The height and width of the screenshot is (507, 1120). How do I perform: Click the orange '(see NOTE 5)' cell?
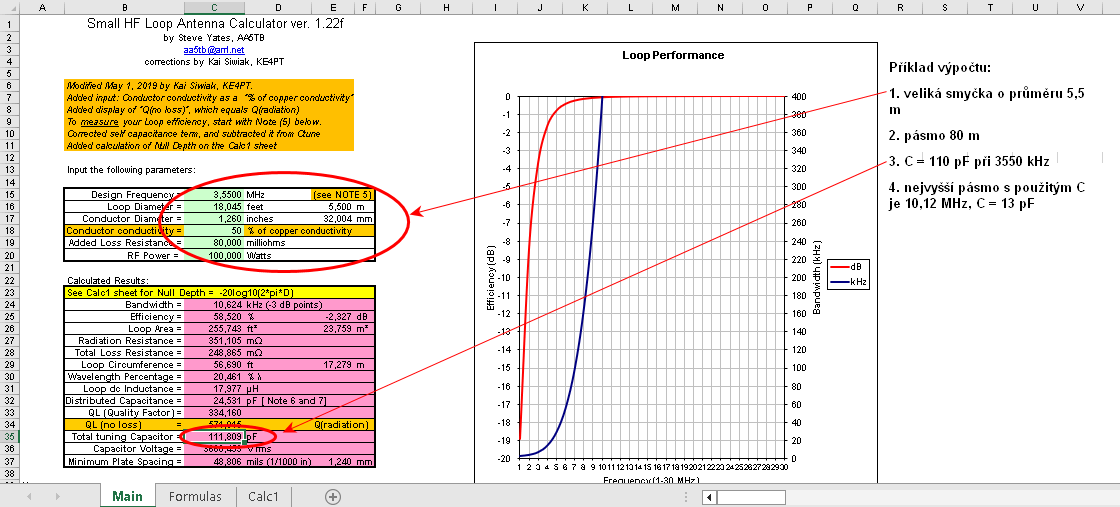point(341,194)
